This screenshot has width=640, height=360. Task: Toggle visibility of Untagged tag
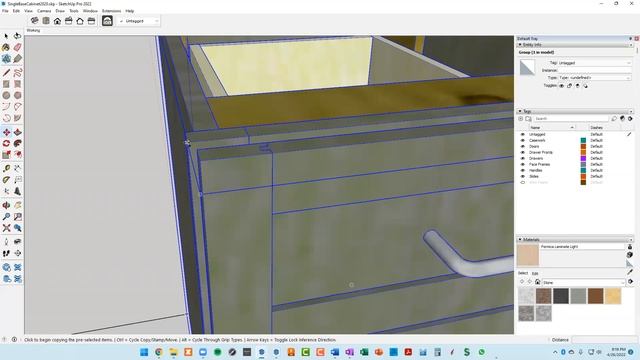click(522, 134)
